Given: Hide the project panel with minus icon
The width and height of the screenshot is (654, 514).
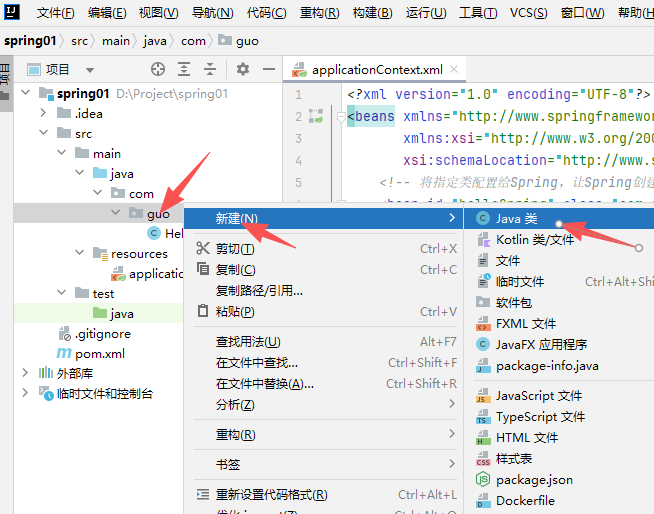Looking at the screenshot, I should pos(268,69).
